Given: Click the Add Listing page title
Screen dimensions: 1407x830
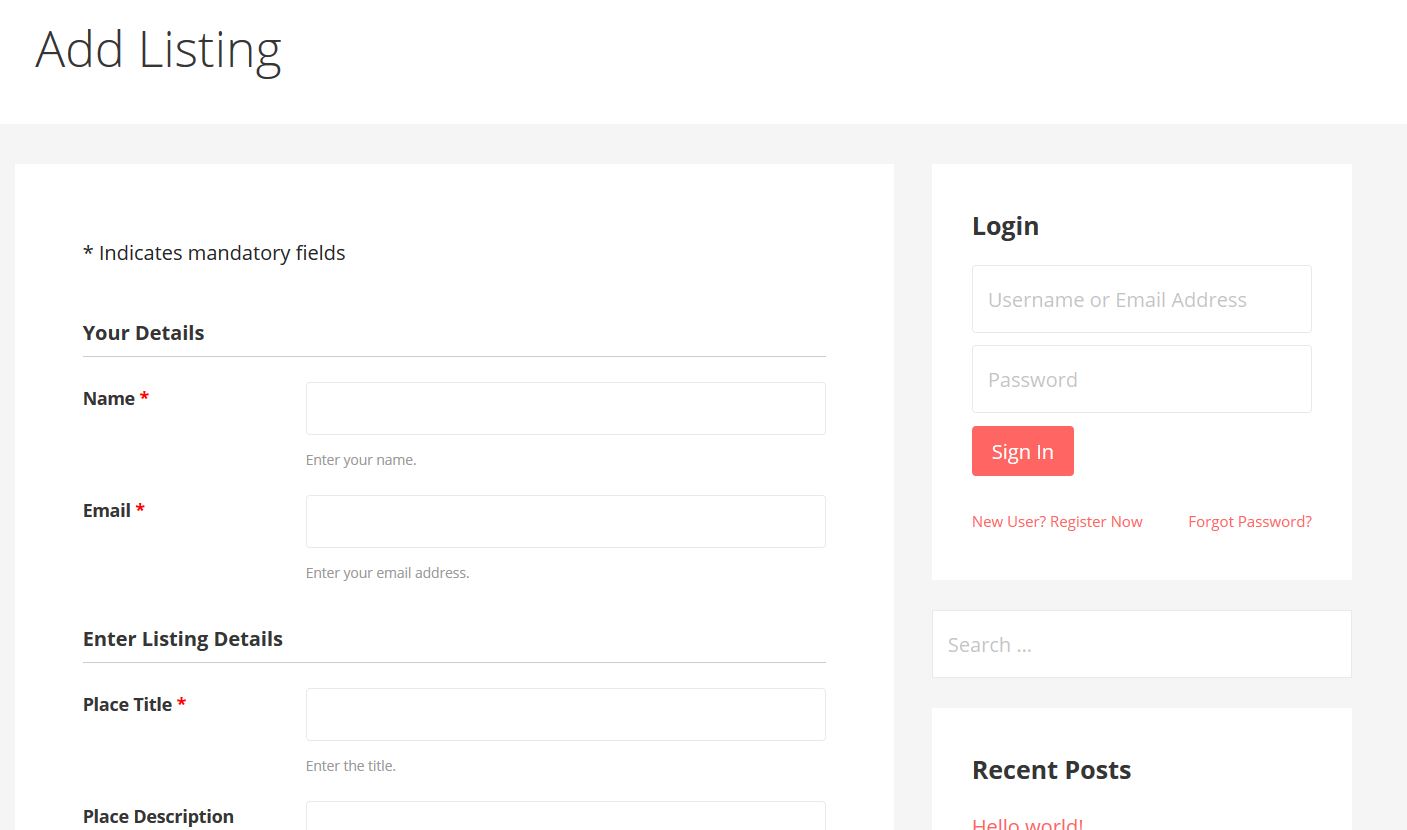Looking at the screenshot, I should [x=158, y=50].
